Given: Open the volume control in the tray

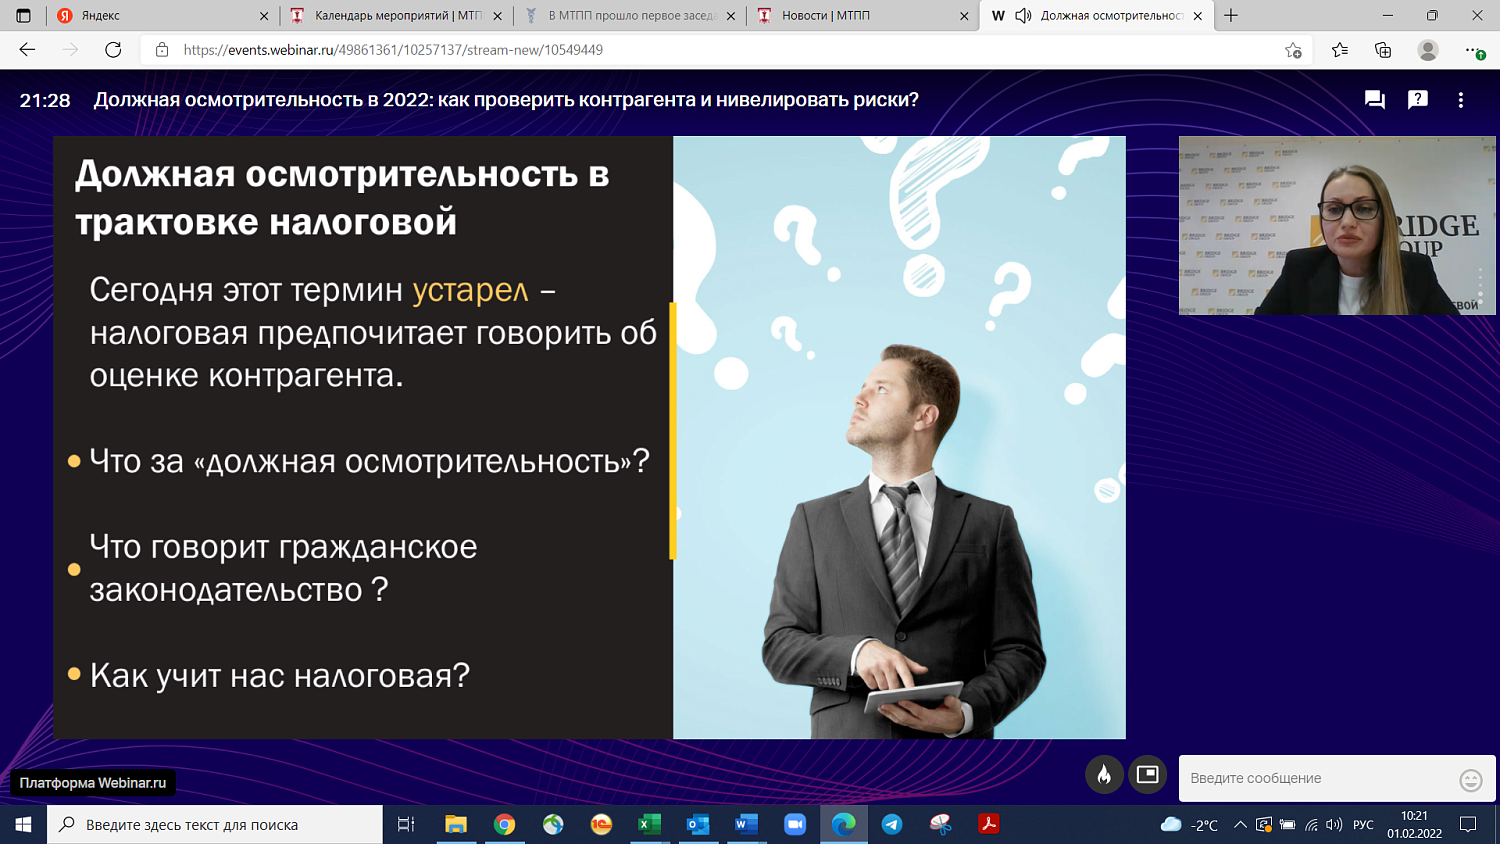Looking at the screenshot, I should point(1334,825).
